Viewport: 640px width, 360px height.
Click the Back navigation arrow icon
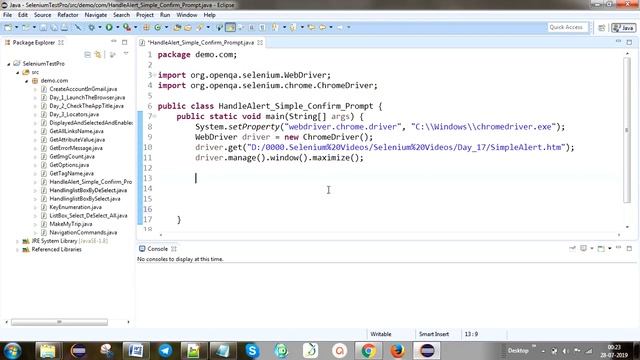click(323, 27)
